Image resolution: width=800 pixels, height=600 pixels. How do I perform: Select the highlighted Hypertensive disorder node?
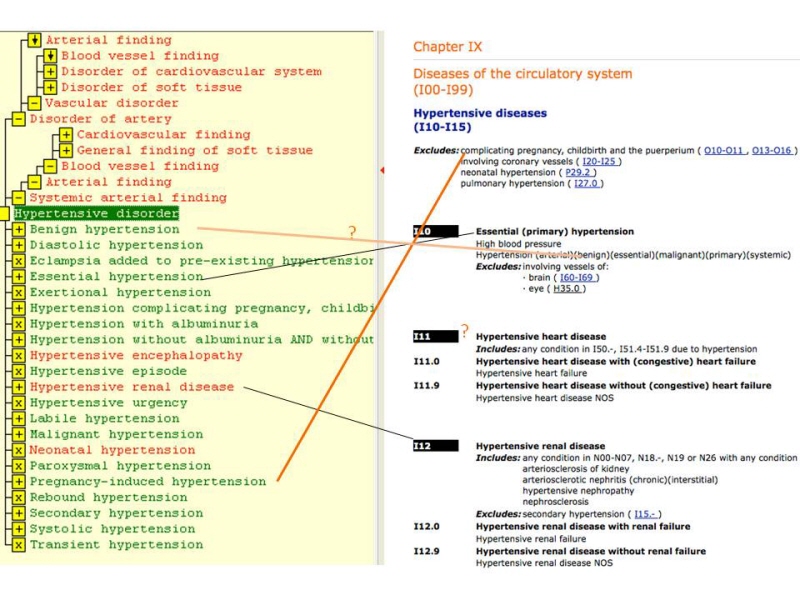[96, 214]
